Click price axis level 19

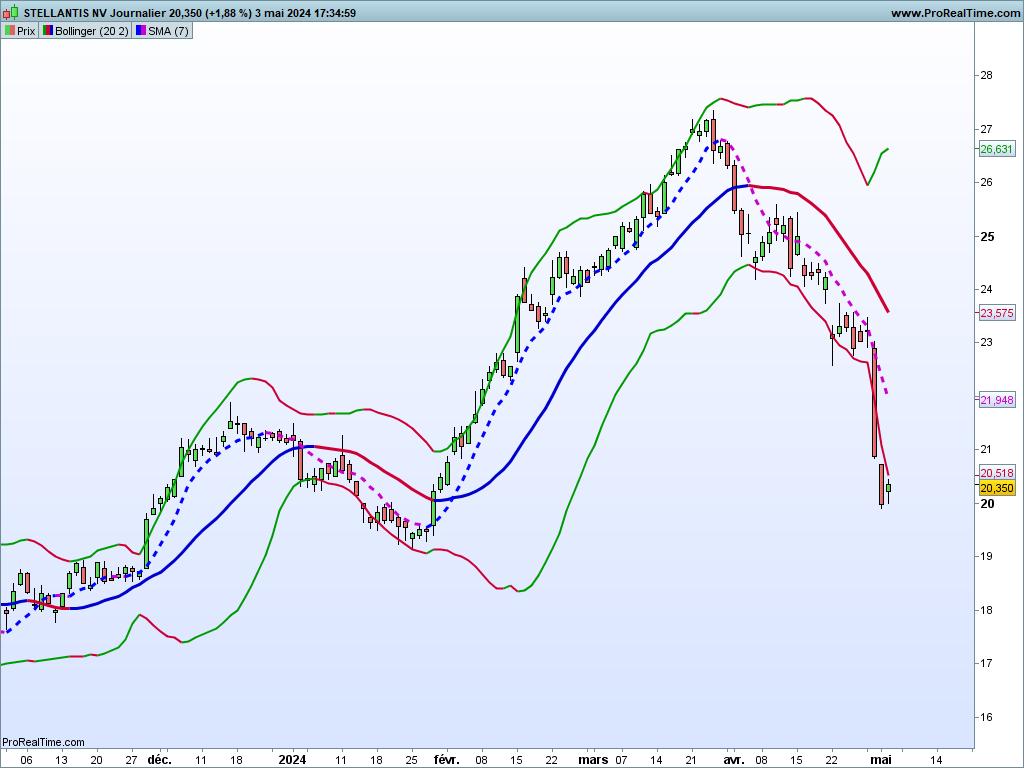pos(986,556)
